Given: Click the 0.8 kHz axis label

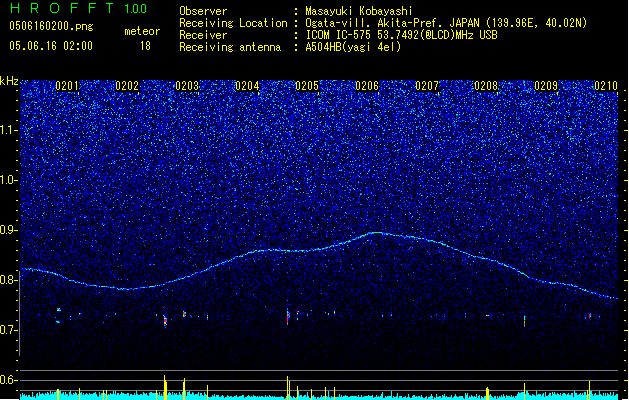Looking at the screenshot, I should (x=9, y=280).
